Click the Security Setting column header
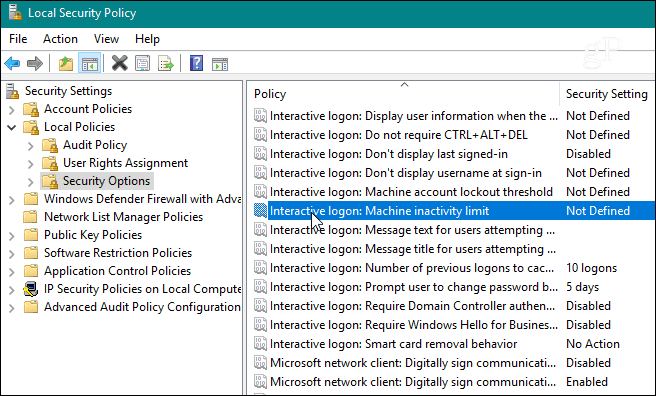 pos(607,94)
